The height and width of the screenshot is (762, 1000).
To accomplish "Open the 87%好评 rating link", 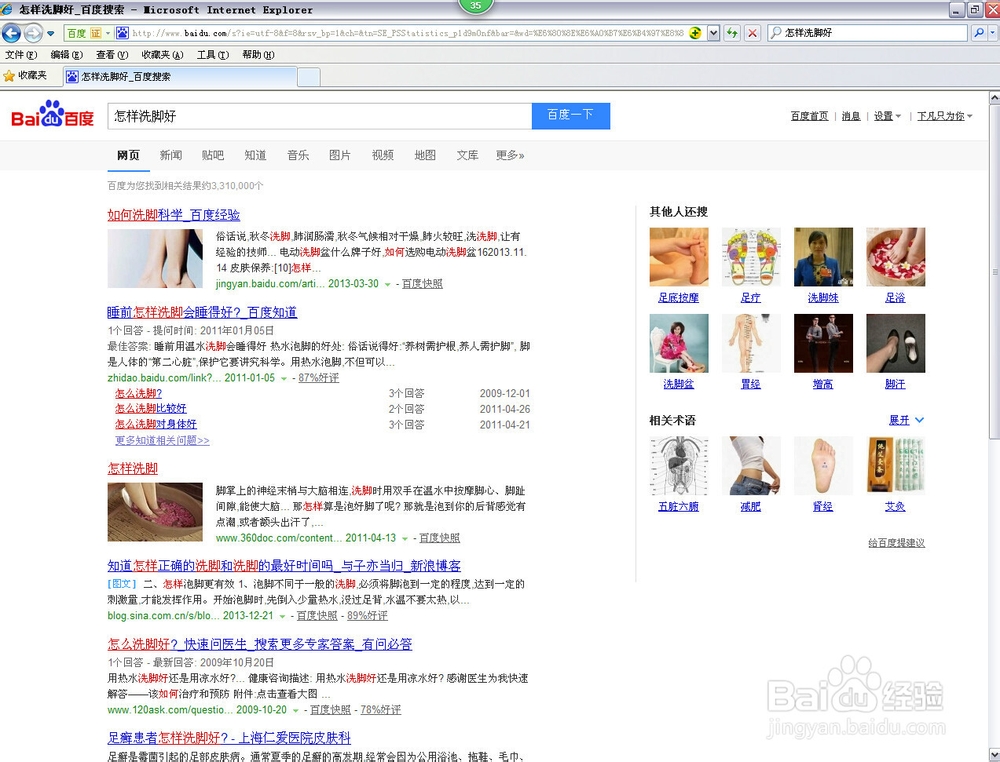I will (318, 377).
